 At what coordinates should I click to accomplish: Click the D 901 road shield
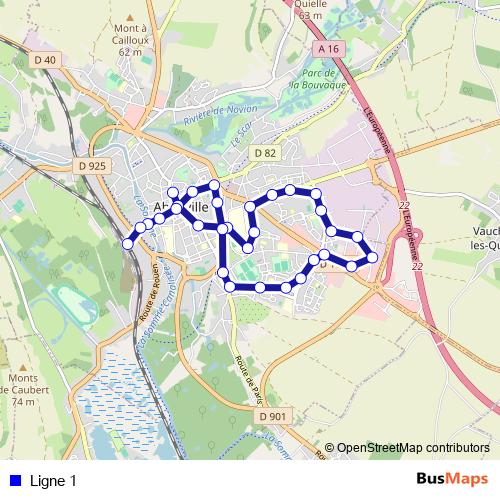click(x=273, y=416)
